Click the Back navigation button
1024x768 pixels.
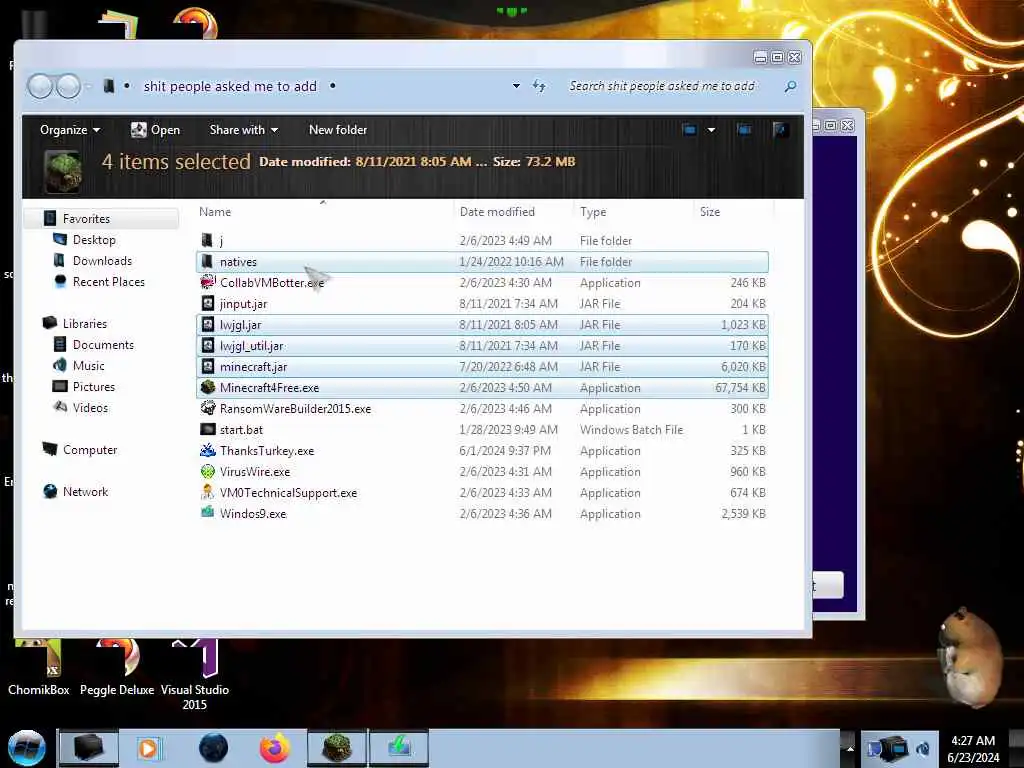pyautogui.click(x=40, y=86)
